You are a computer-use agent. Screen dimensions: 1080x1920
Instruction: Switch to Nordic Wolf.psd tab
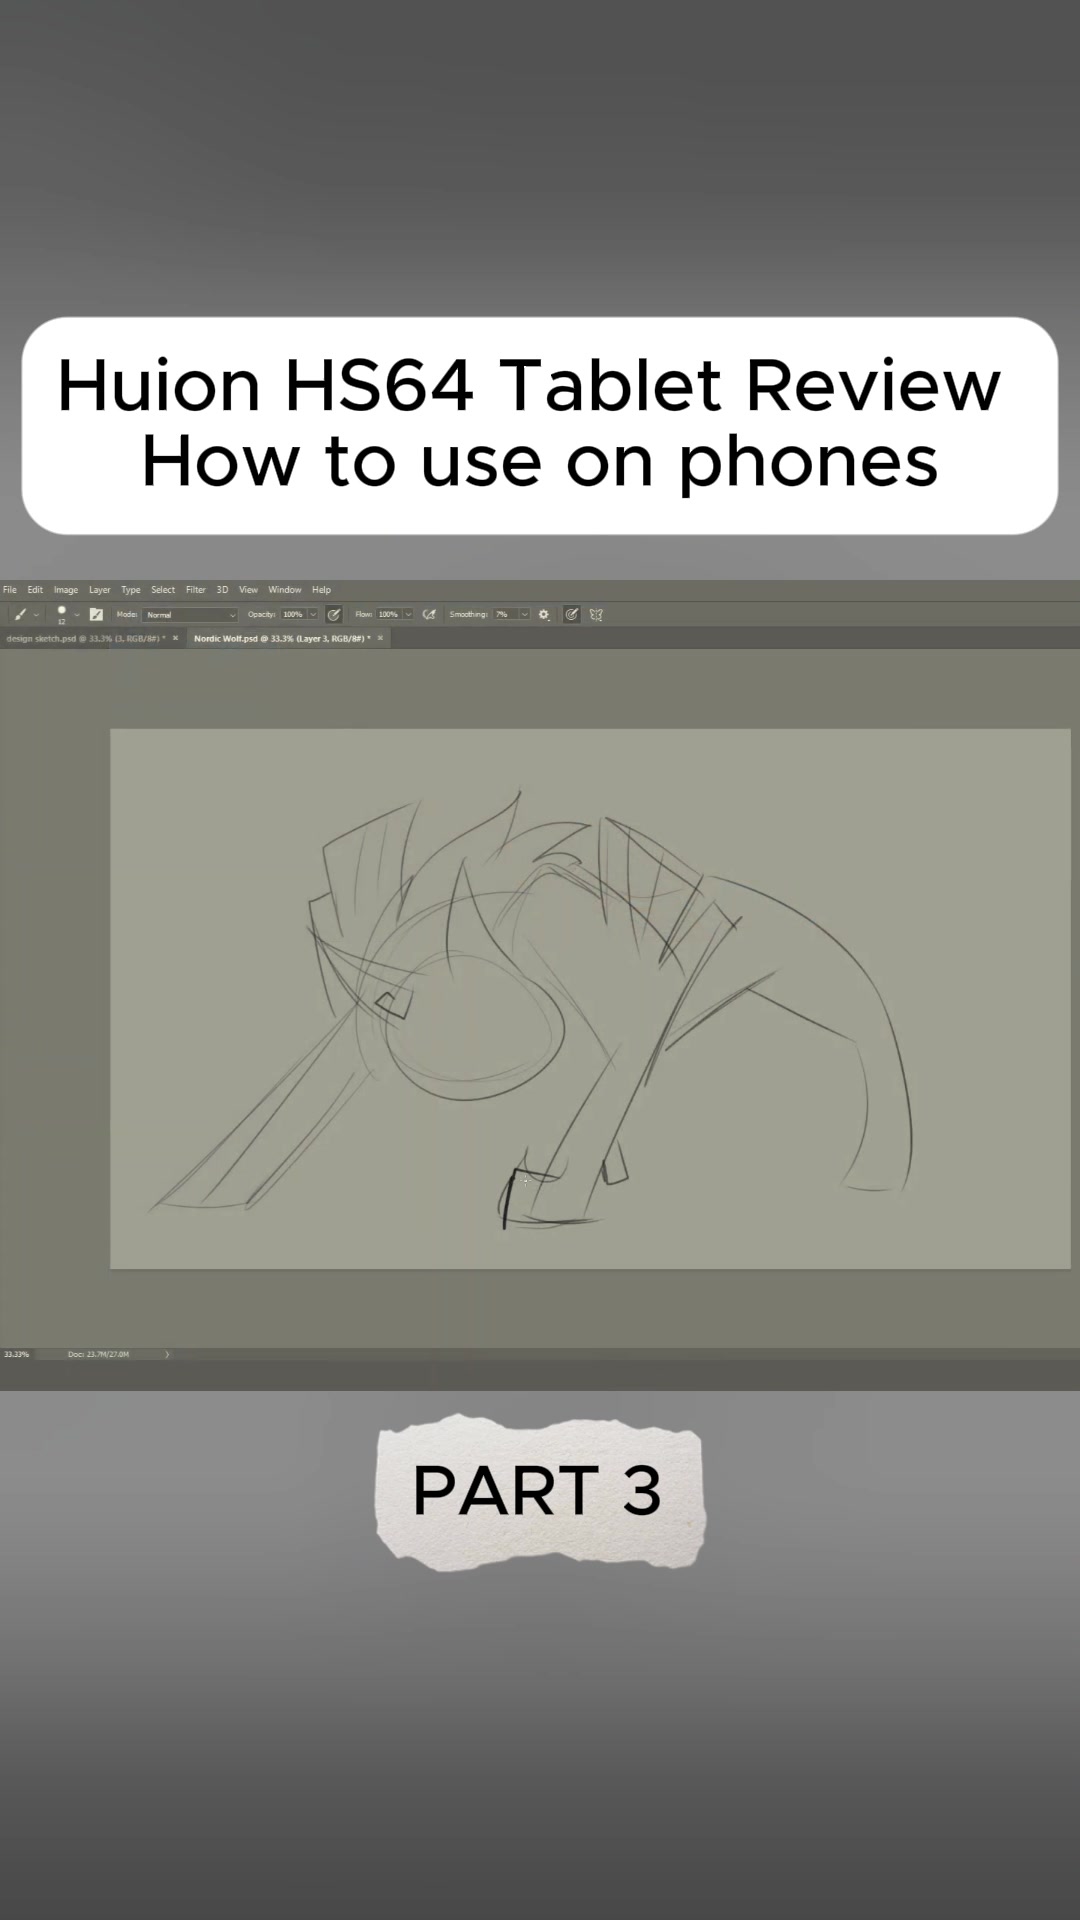[282, 638]
